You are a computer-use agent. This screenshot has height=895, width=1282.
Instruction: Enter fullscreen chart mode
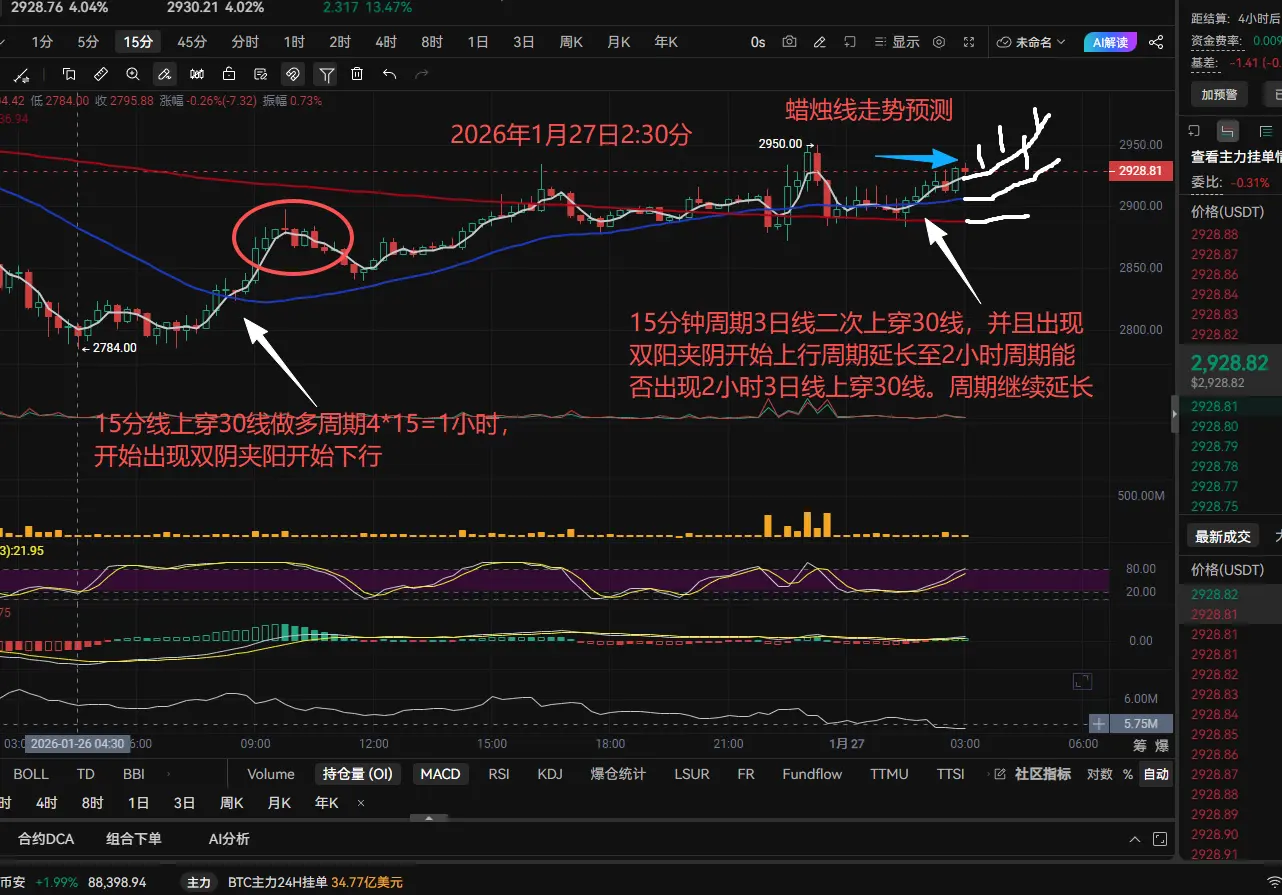point(969,42)
